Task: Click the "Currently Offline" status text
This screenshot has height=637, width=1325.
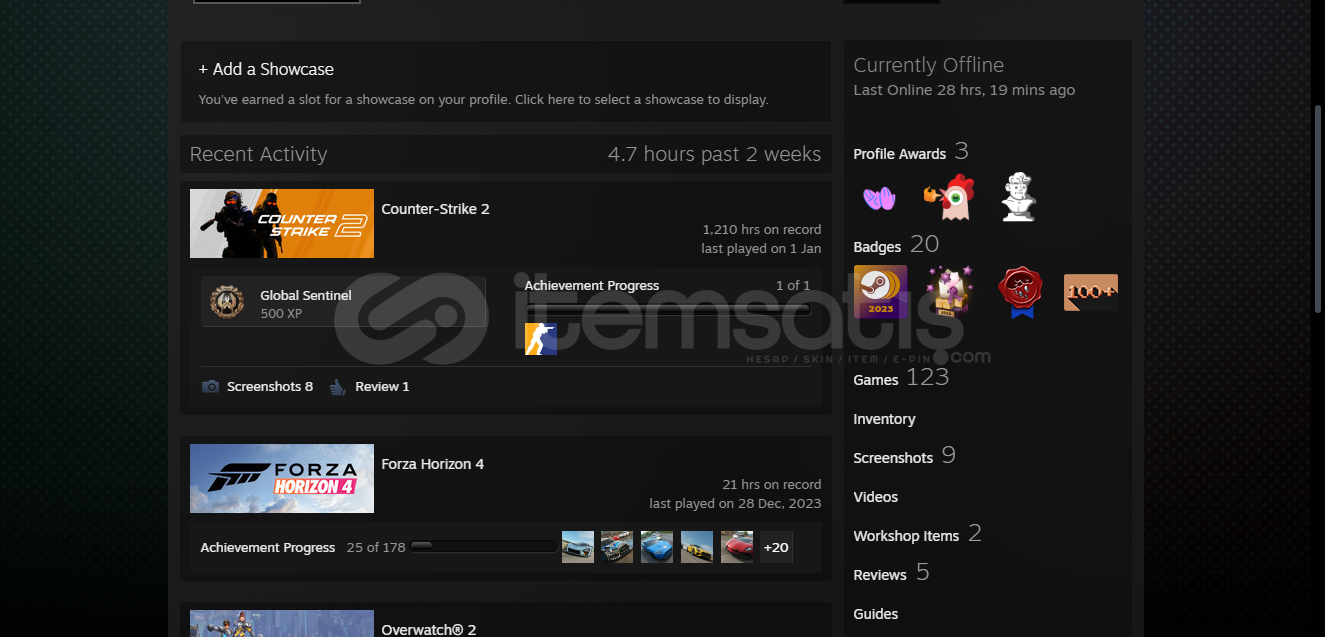Action: (929, 65)
